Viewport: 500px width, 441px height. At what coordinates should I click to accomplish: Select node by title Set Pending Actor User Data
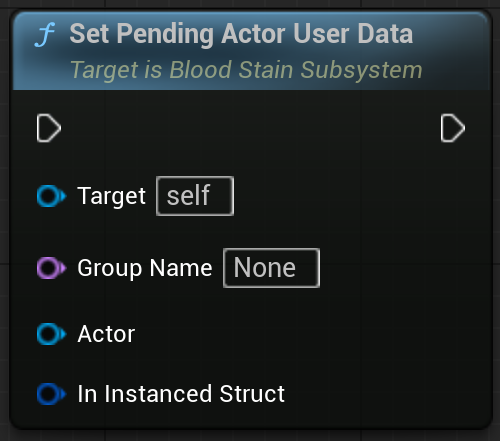(x=241, y=34)
